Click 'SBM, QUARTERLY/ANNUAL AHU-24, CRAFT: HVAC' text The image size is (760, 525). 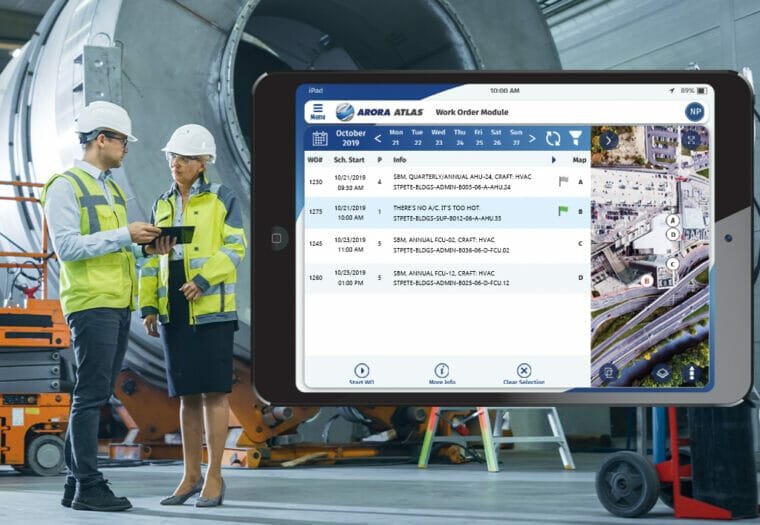click(x=462, y=177)
